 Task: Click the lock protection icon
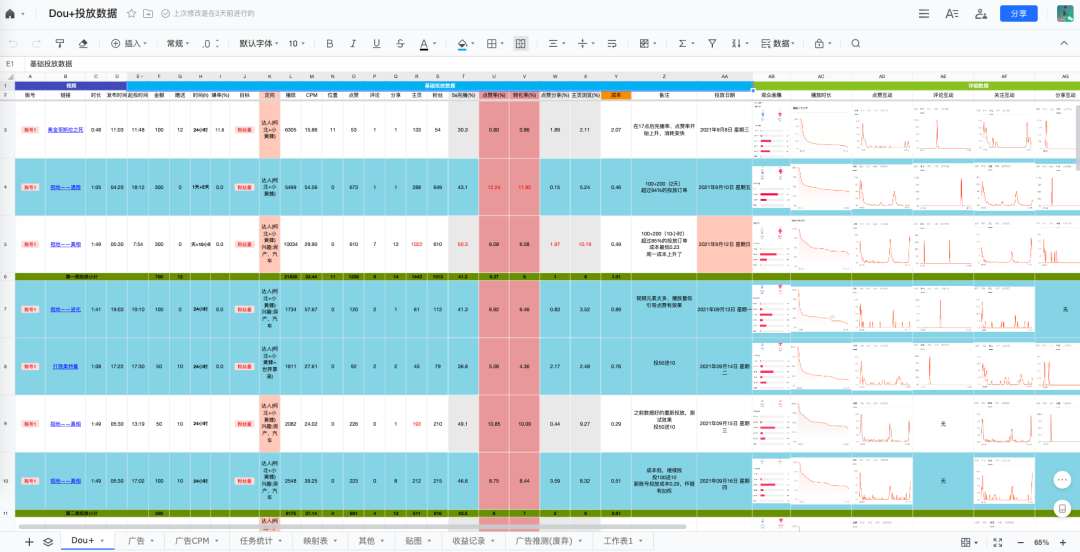click(822, 43)
